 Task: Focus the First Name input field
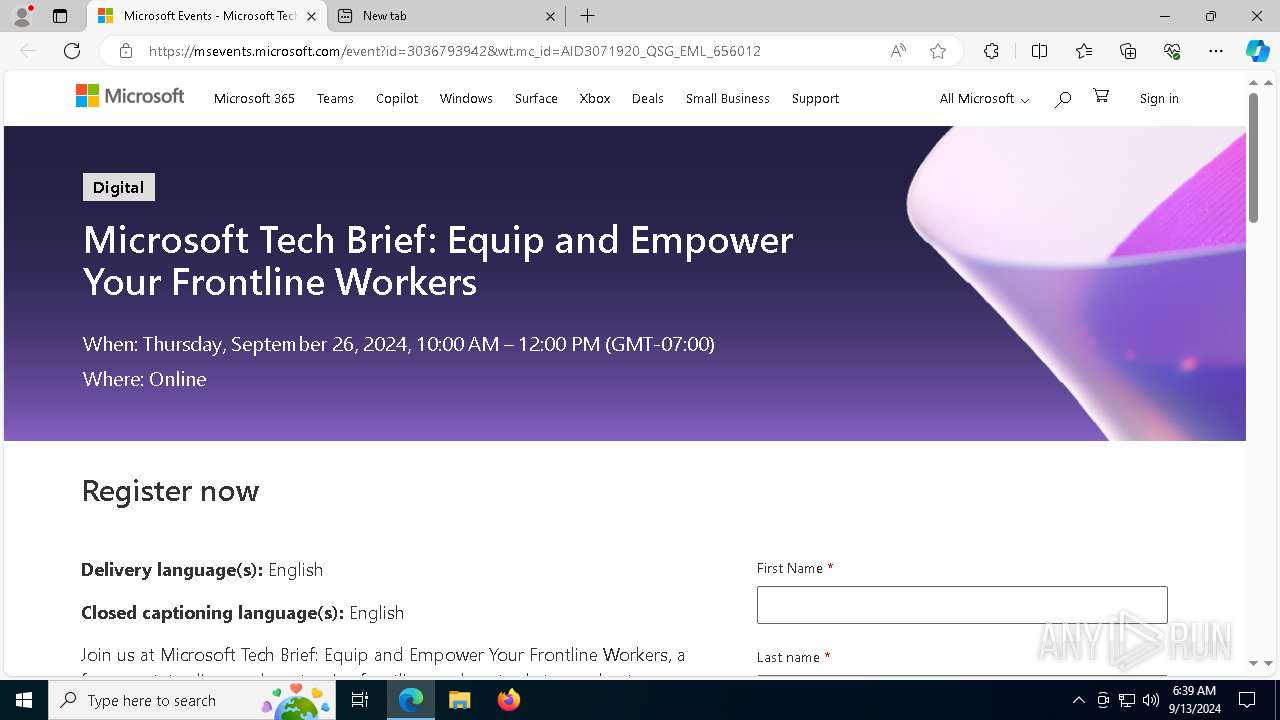click(x=962, y=605)
